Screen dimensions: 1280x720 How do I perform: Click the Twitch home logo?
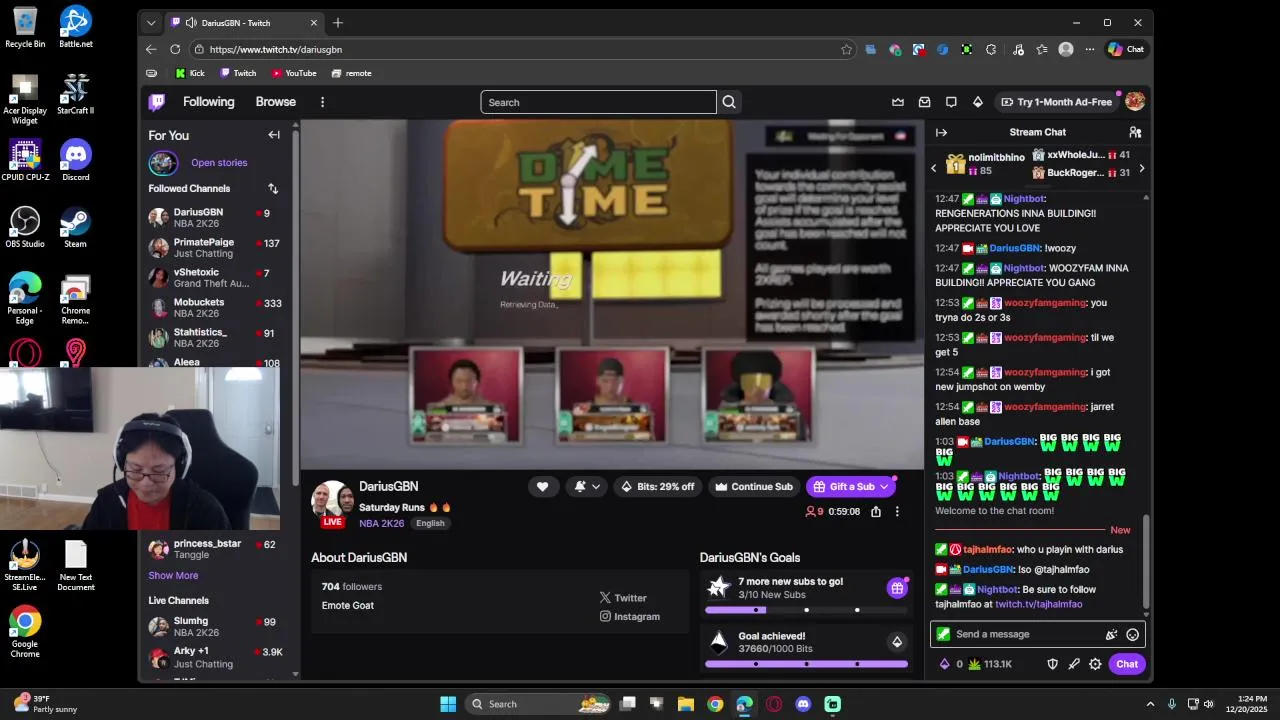[x=157, y=102]
